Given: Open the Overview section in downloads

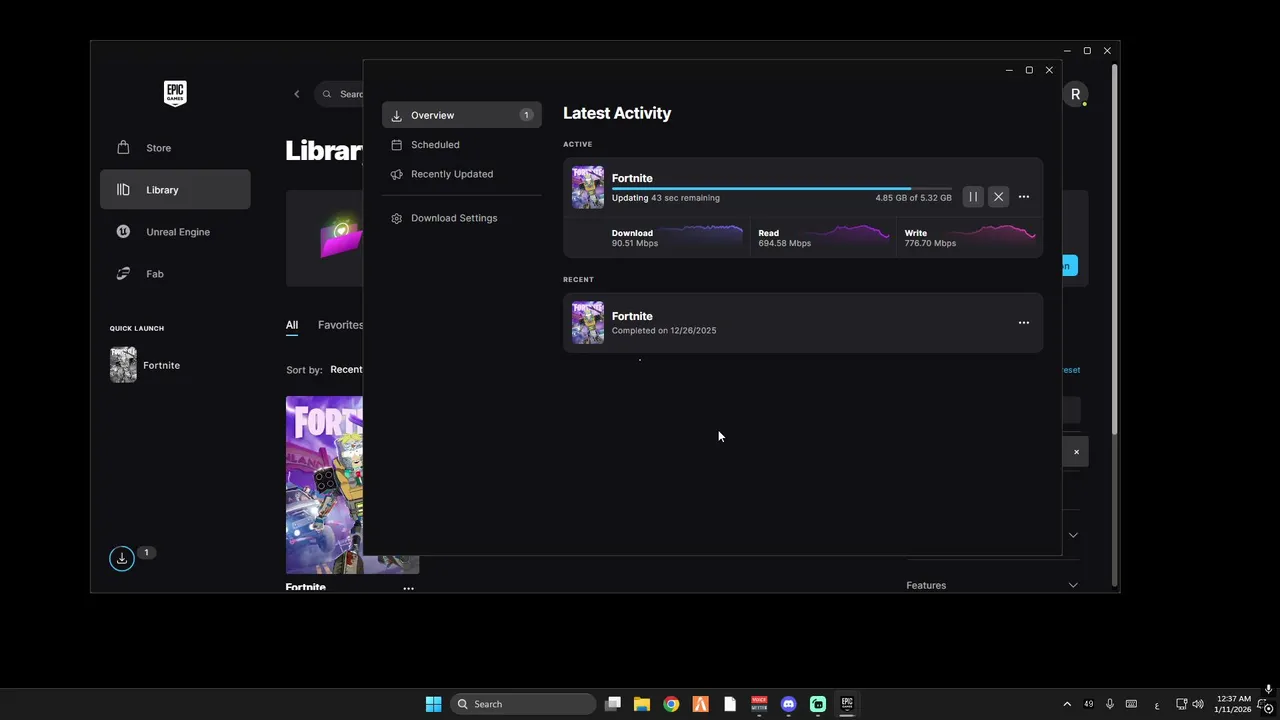Looking at the screenshot, I should tap(461, 115).
